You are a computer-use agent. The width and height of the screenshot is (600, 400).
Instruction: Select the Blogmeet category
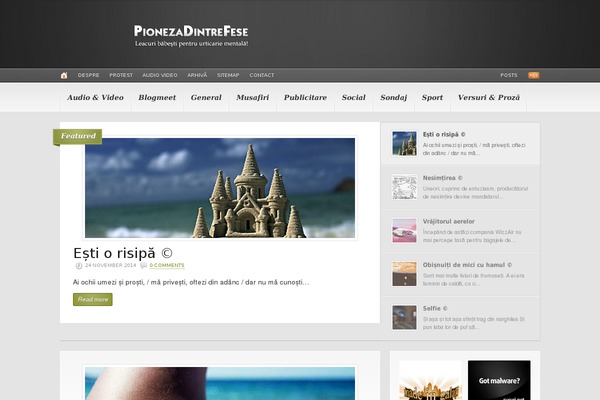pos(157,98)
